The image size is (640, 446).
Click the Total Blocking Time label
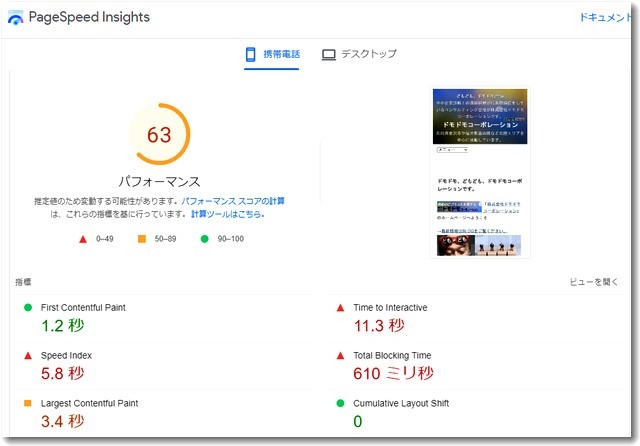point(392,355)
